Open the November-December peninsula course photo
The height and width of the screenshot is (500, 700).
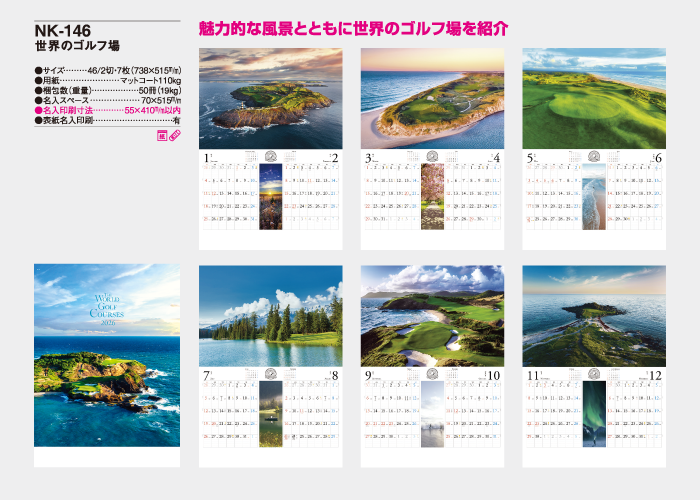[x=594, y=315]
